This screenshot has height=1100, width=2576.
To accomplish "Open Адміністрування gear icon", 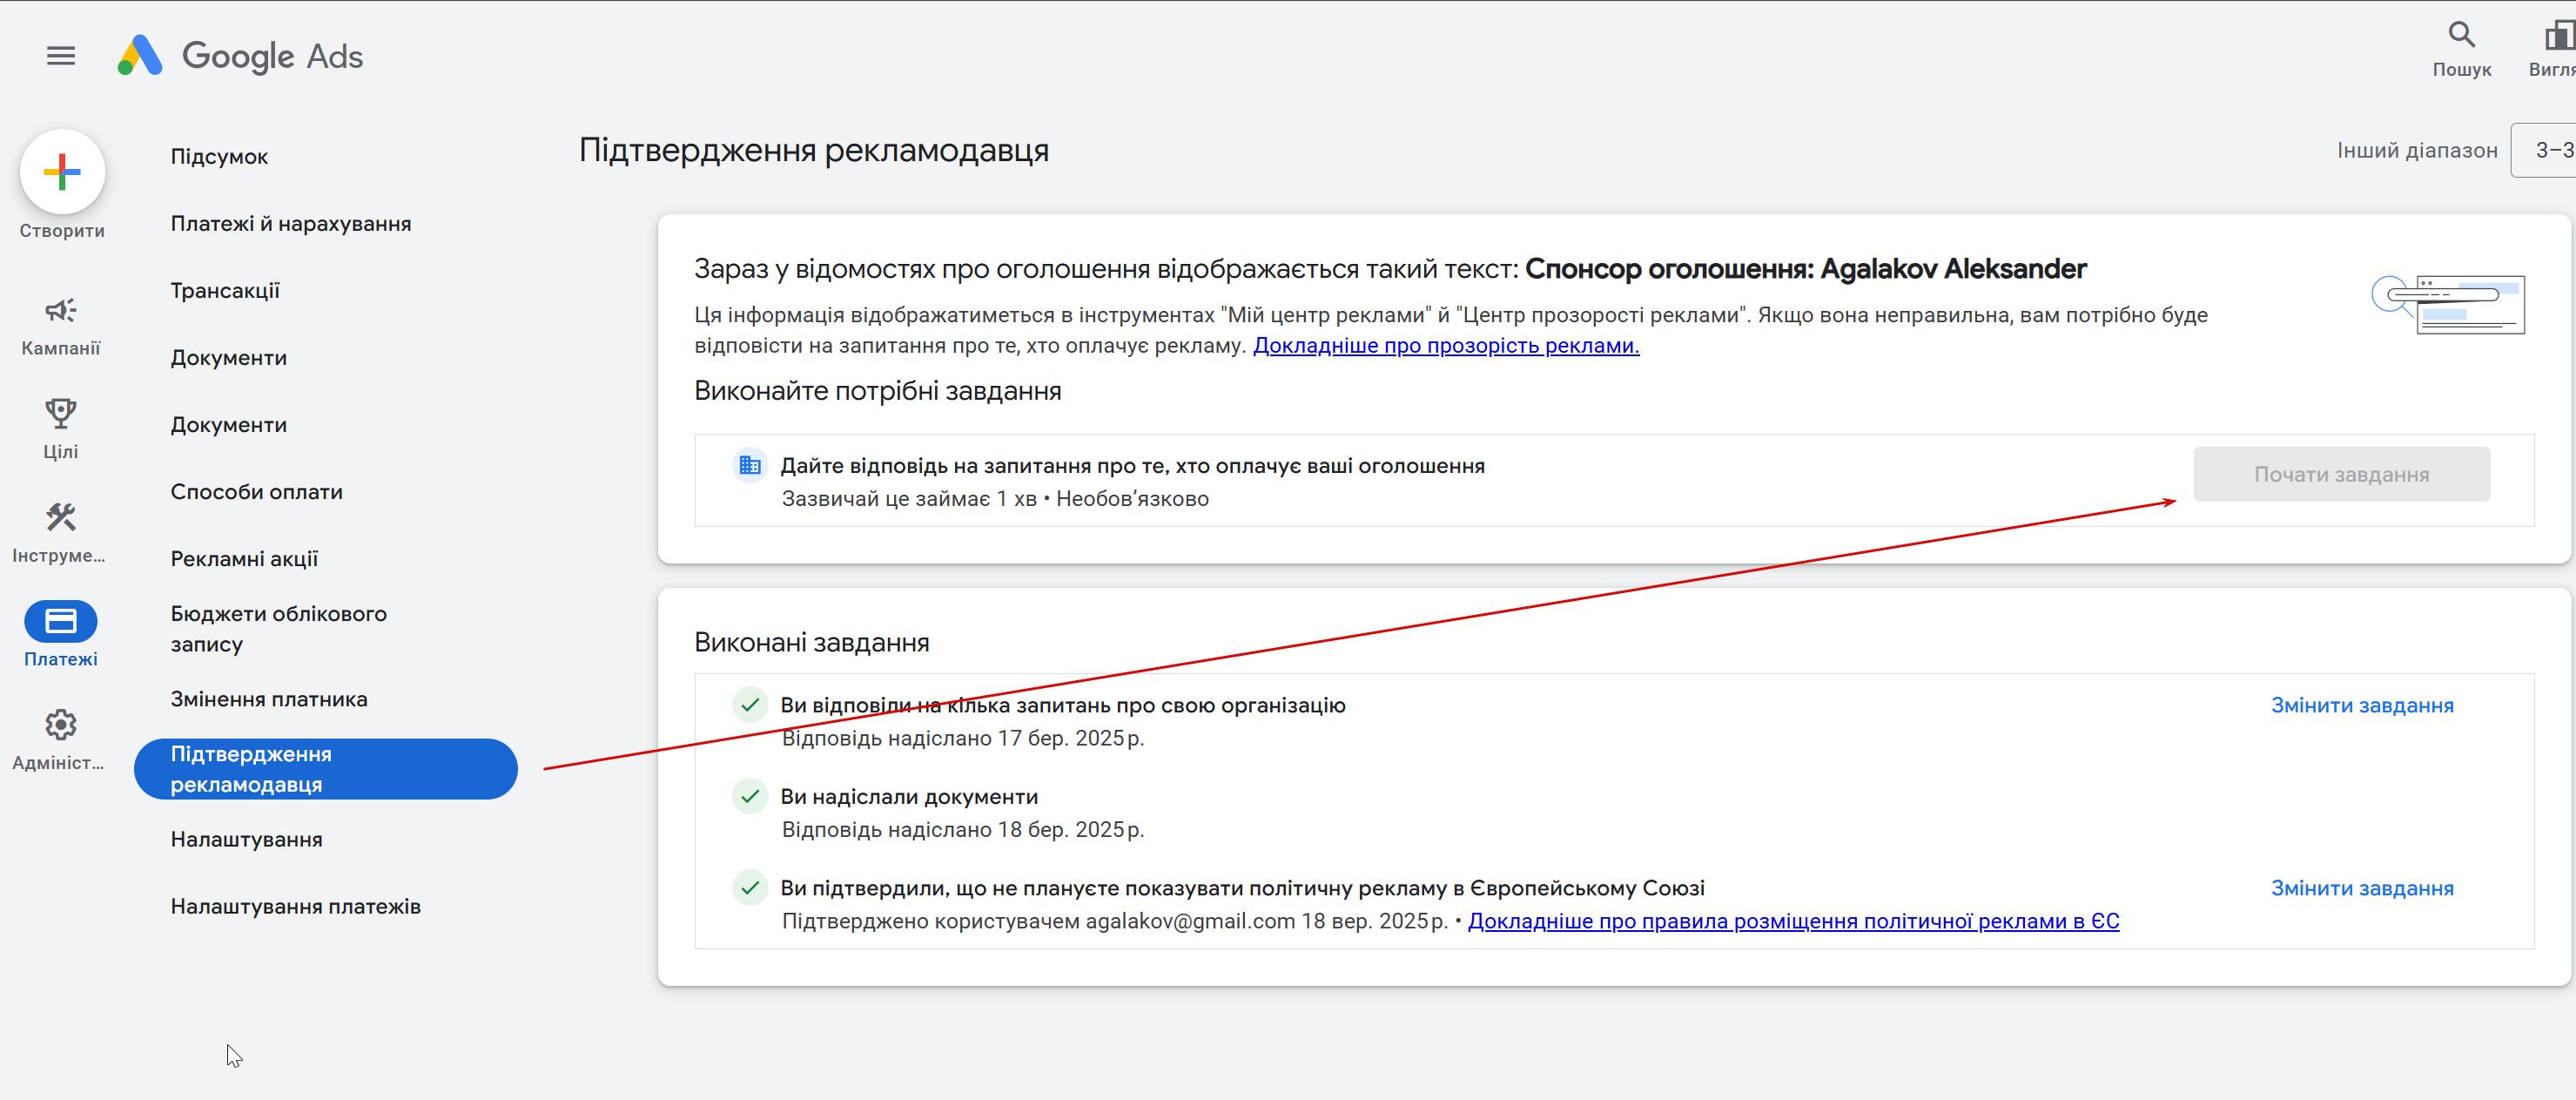I will tap(61, 725).
